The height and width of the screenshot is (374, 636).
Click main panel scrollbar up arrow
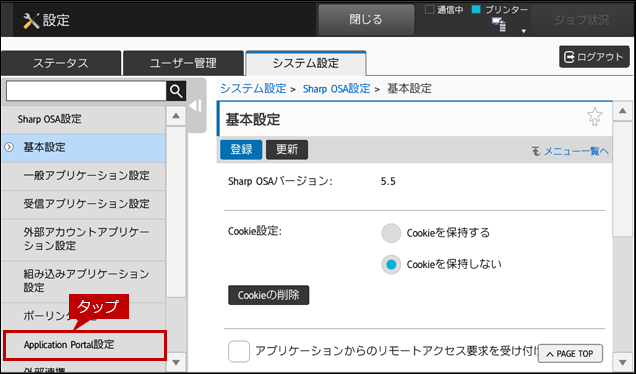pos(623,111)
